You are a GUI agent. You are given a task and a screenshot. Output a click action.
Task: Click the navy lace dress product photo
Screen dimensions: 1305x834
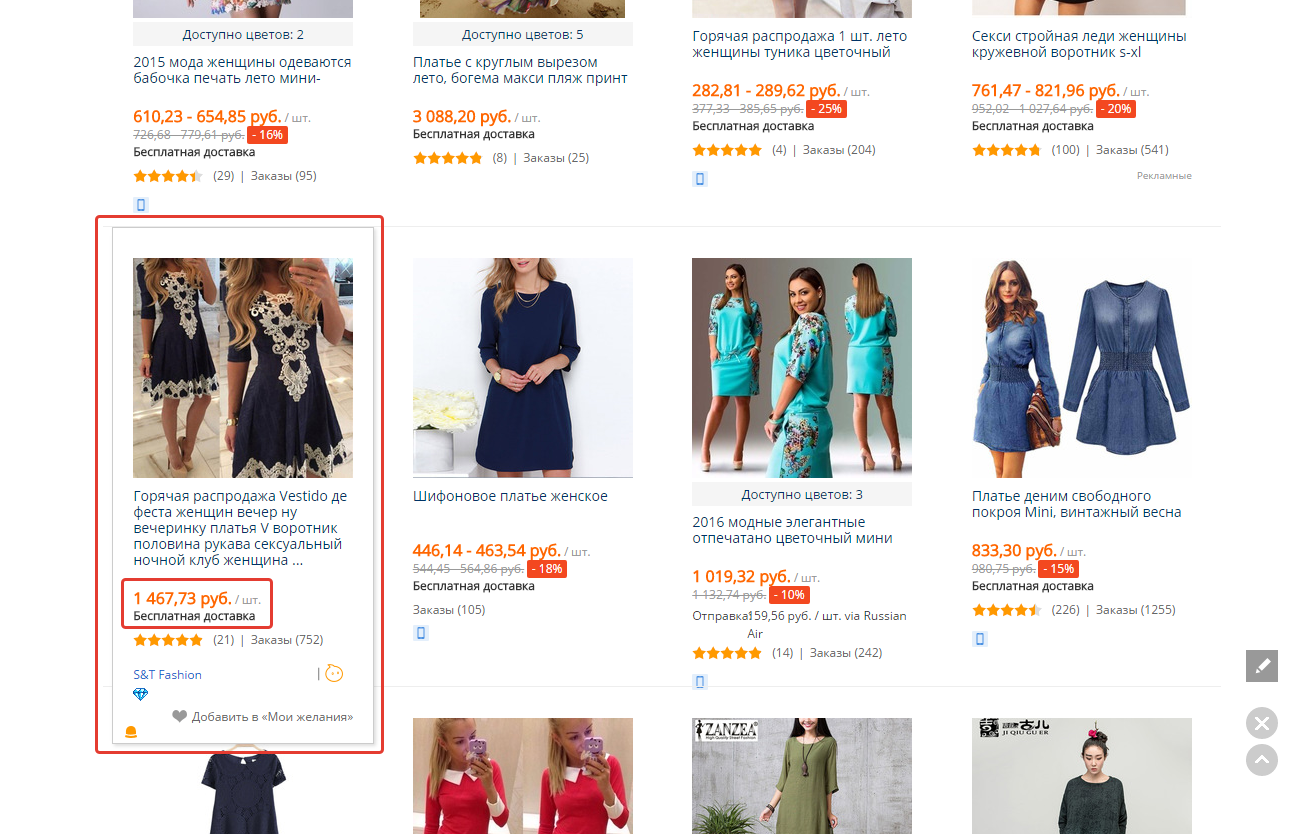tap(243, 367)
